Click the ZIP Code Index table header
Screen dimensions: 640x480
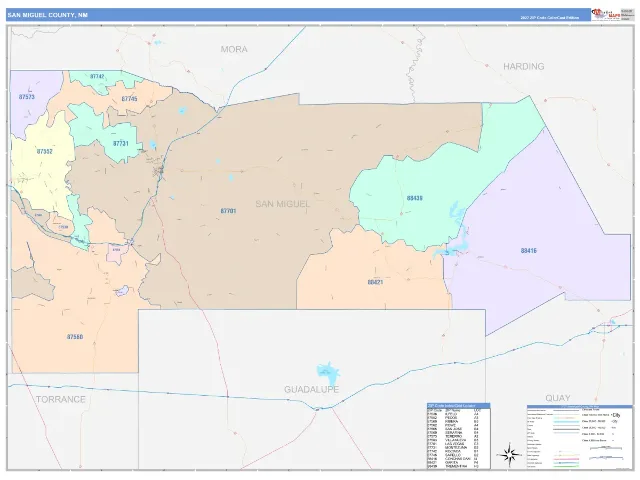coord(458,406)
